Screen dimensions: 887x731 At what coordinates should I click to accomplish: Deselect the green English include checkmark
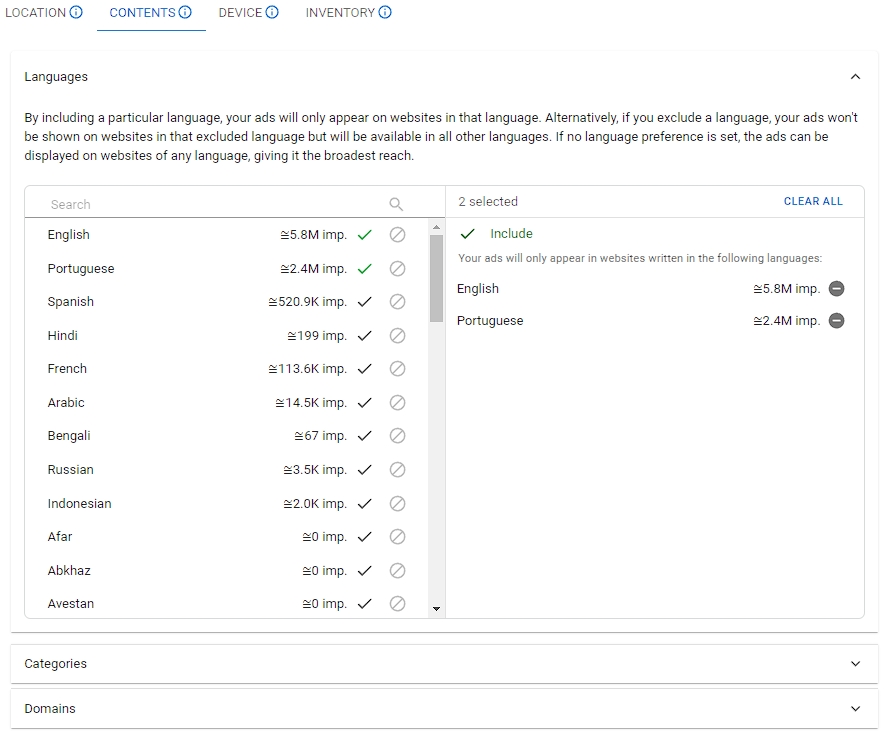[x=365, y=235]
